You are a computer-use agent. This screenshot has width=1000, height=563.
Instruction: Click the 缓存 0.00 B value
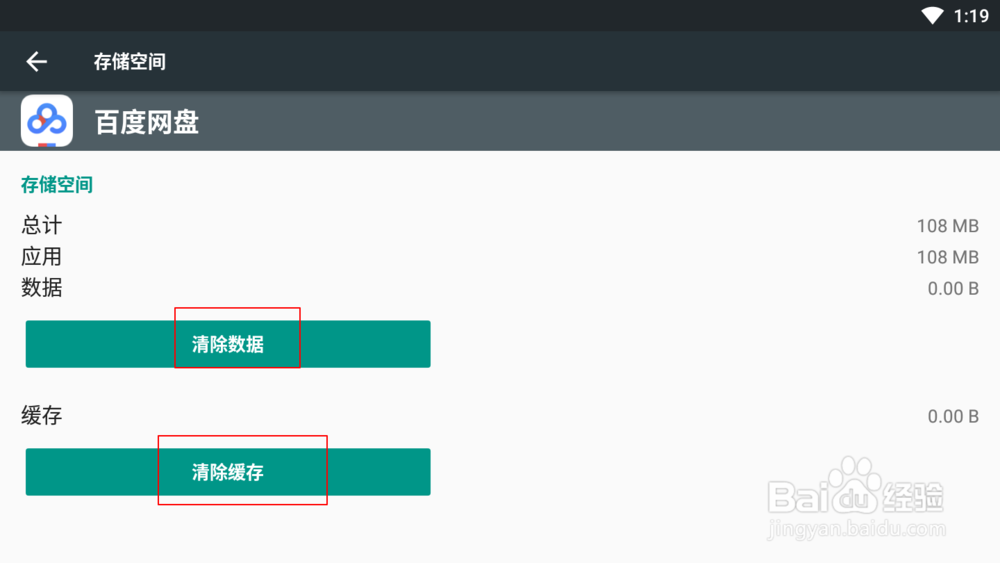pyautogui.click(x=953, y=416)
